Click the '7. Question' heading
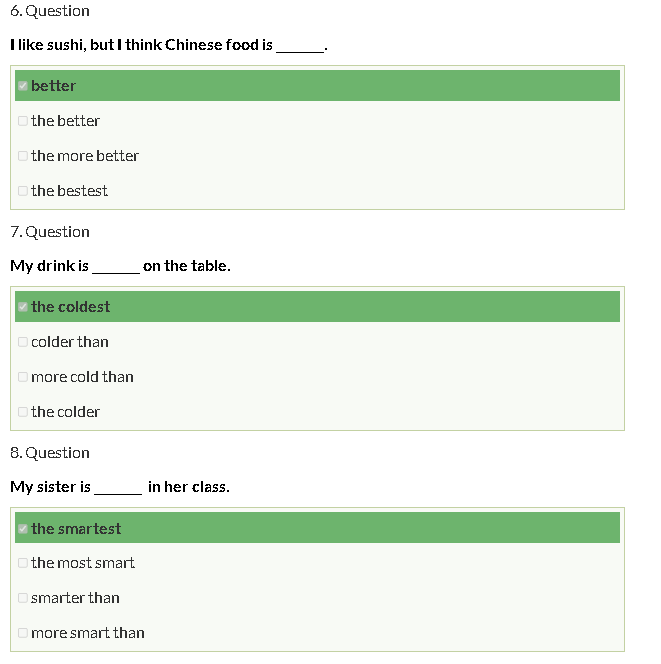Image resolution: width=661 pixels, height=664 pixels. tap(50, 232)
